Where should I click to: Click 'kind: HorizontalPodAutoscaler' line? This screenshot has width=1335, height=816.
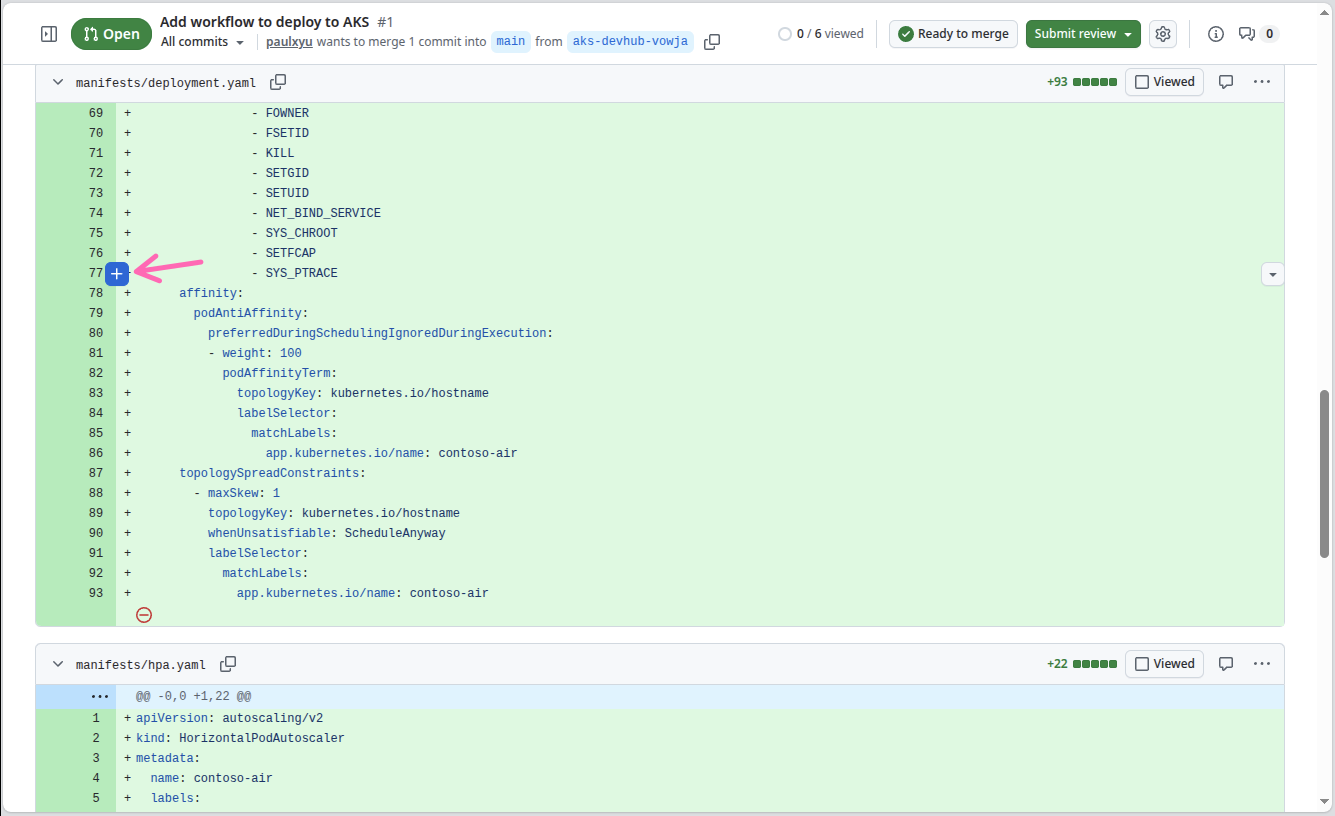click(x=700, y=738)
